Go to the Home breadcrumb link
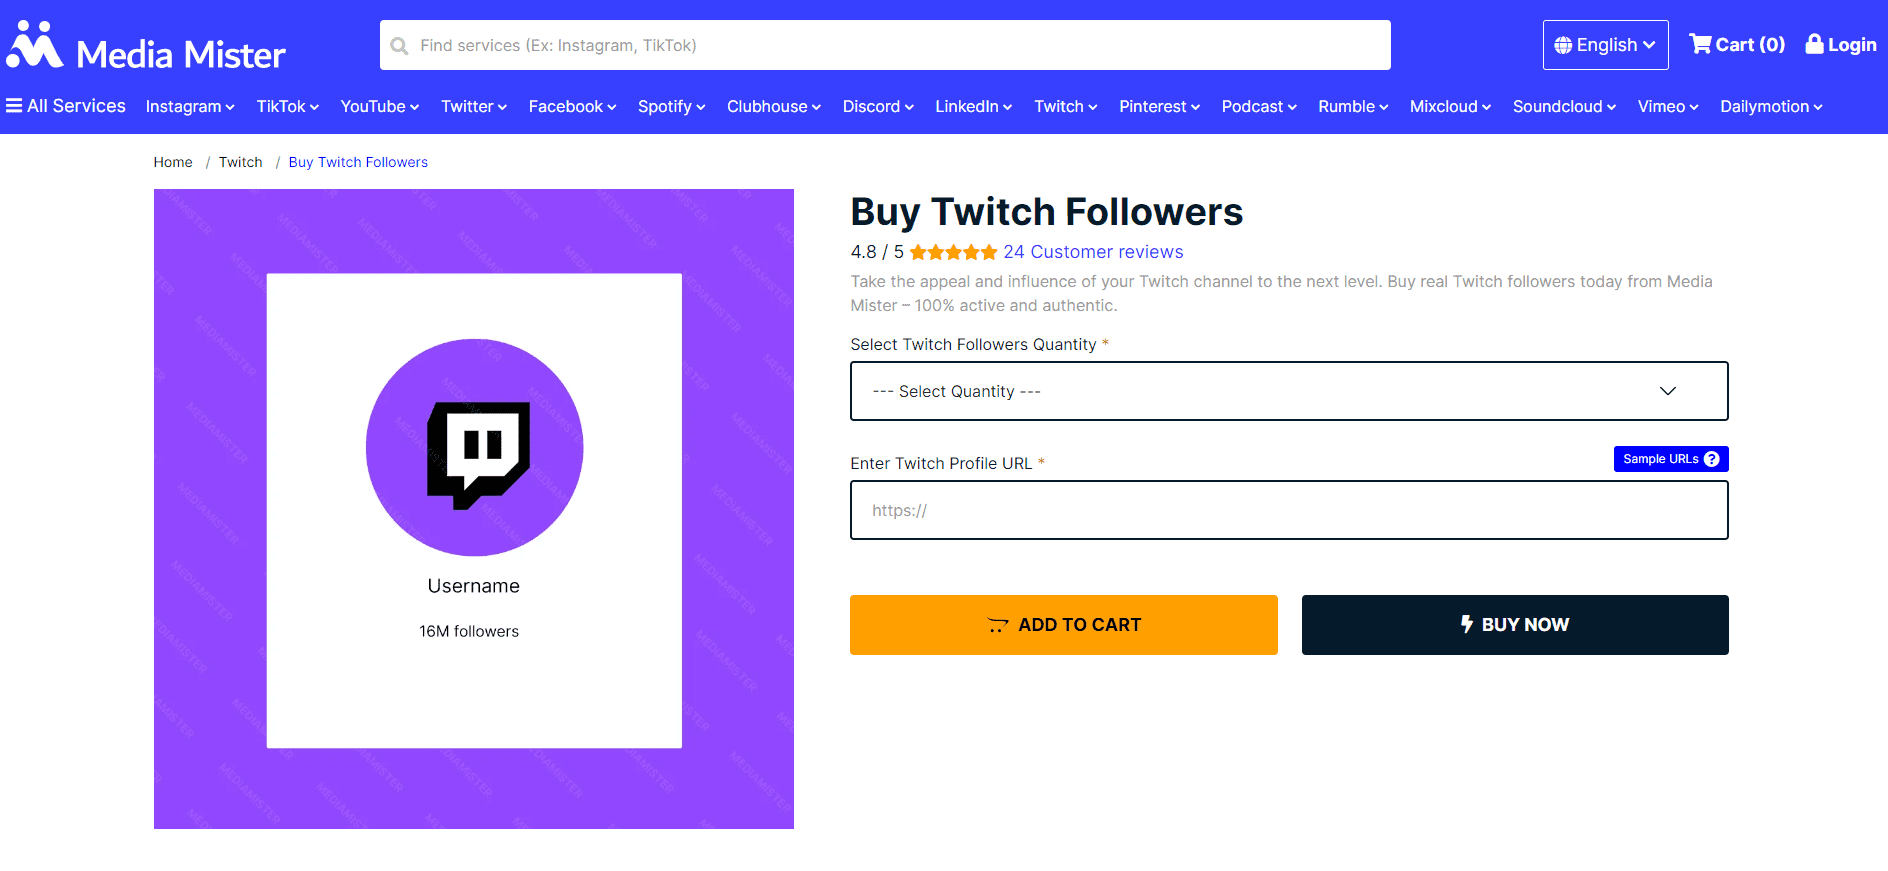The image size is (1888, 871). (x=173, y=162)
